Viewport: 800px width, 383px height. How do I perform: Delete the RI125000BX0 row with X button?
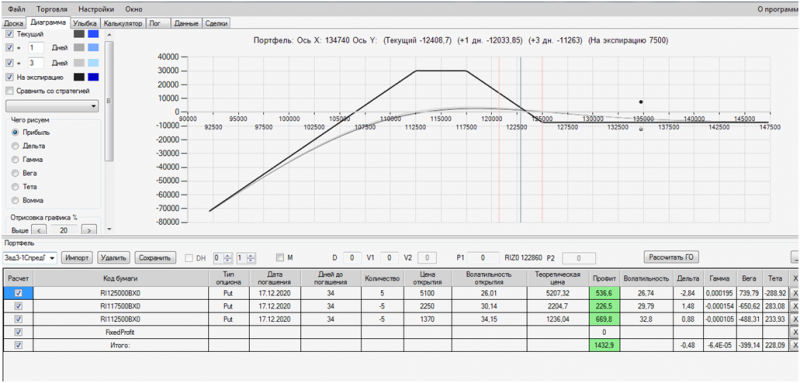(x=794, y=293)
